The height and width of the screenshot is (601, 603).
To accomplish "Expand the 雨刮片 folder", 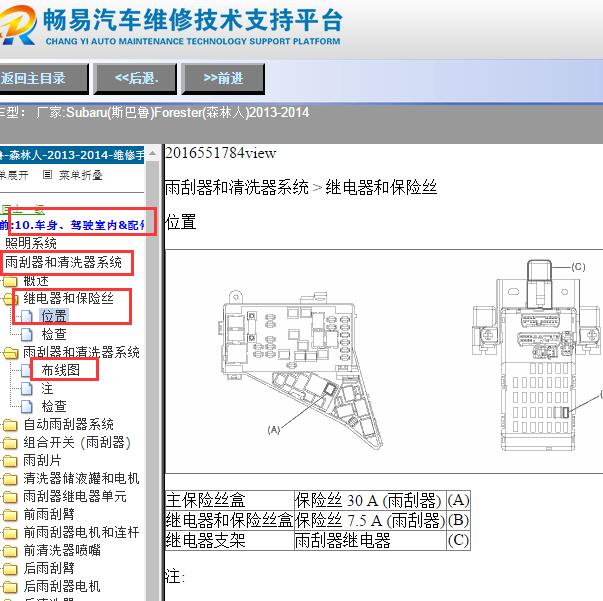I will [42, 460].
